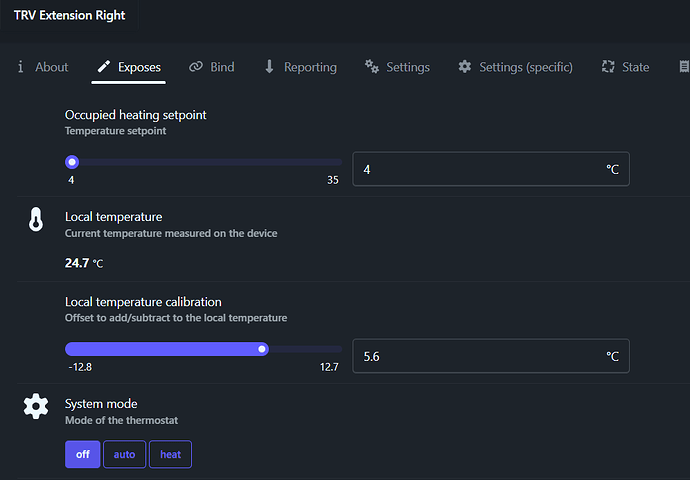
Task: Switch to the Reporting tab
Action: 310,67
